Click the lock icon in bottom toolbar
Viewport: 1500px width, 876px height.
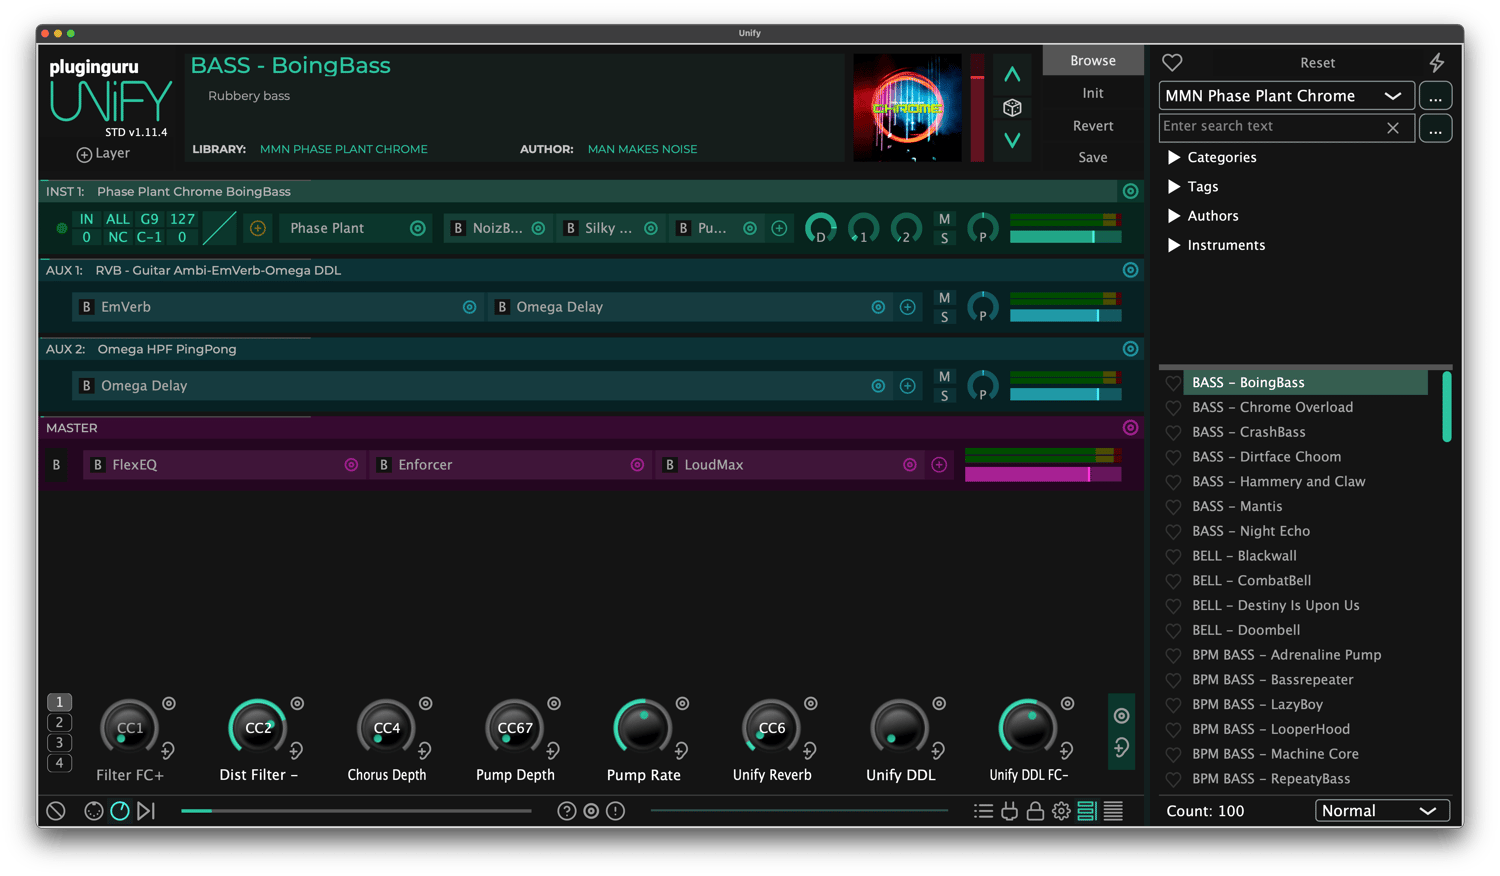1035,811
